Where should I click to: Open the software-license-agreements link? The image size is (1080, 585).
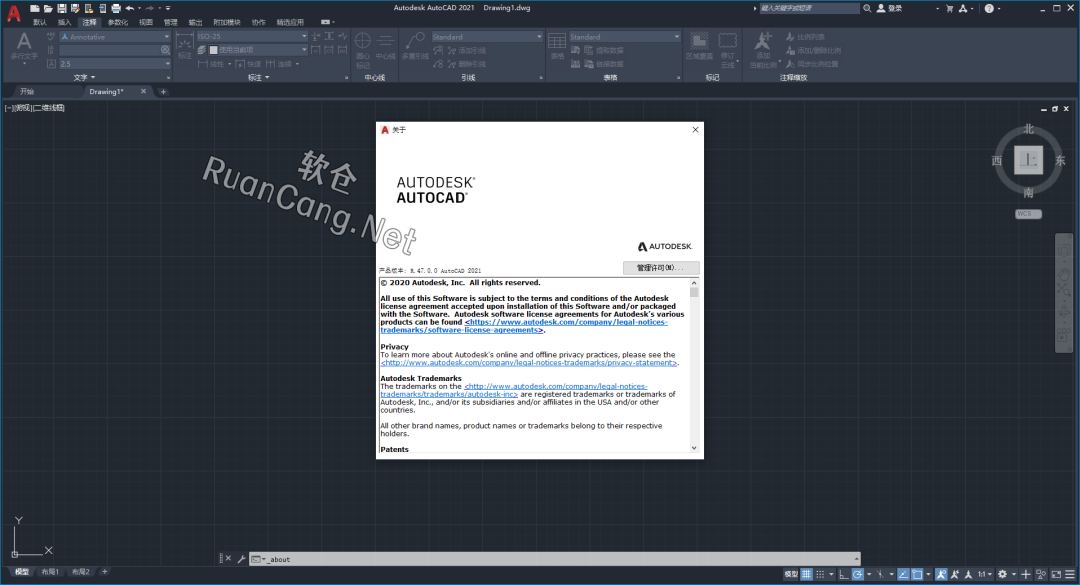[x=461, y=330]
